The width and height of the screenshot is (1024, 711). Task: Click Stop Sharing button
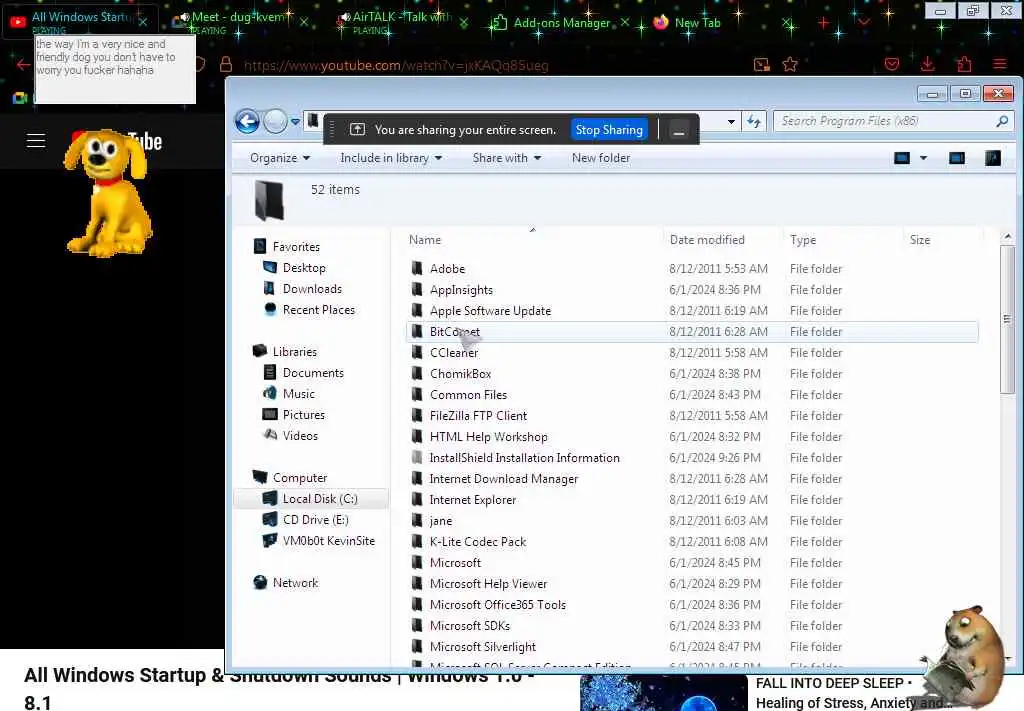[x=609, y=130]
